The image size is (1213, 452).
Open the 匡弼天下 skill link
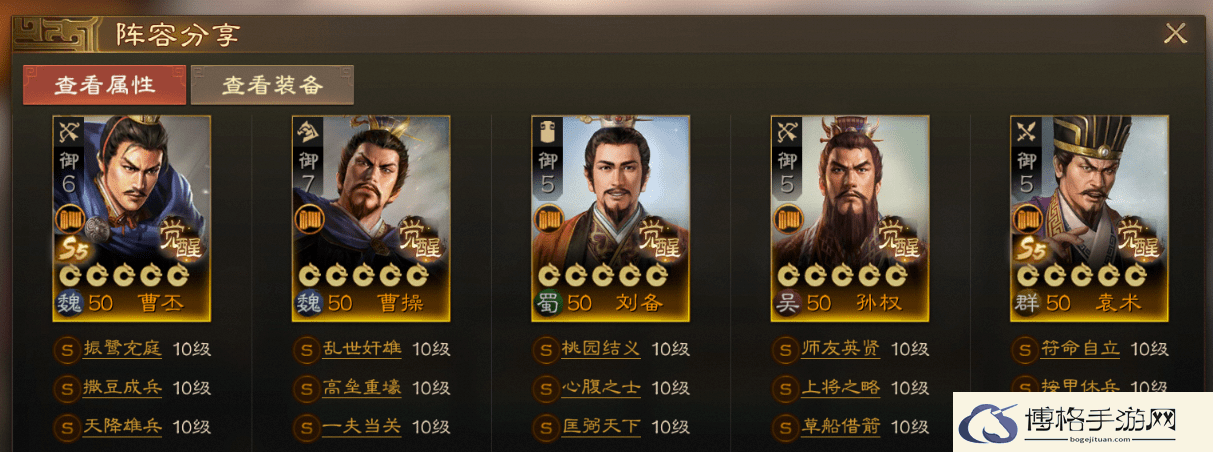[x=601, y=427]
